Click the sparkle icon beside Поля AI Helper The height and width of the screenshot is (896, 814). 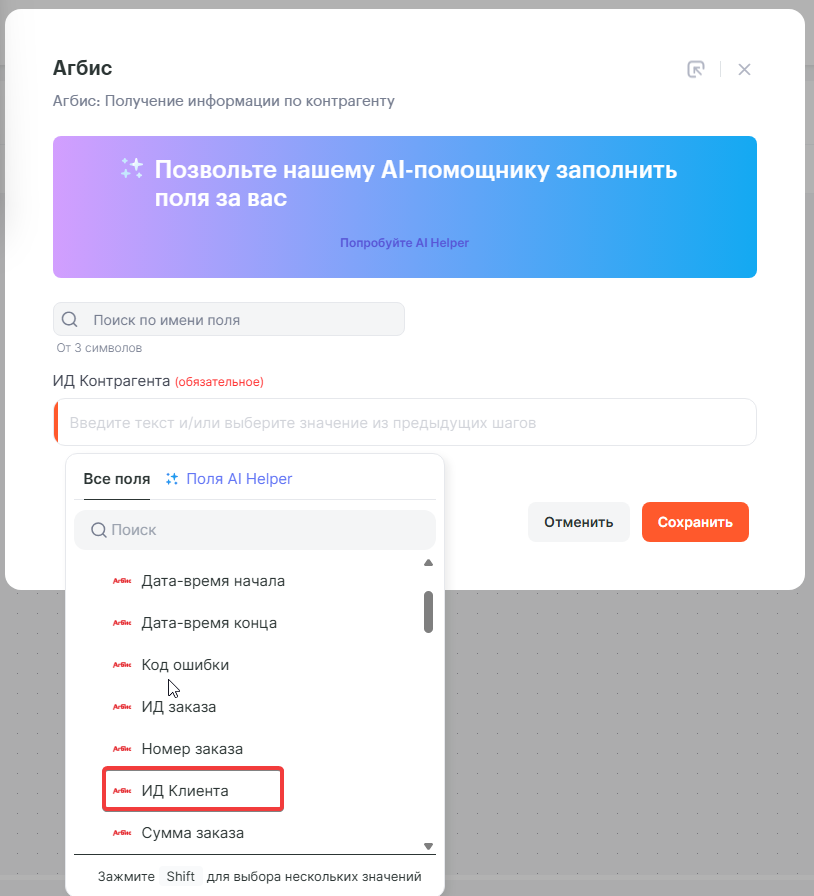(172, 479)
